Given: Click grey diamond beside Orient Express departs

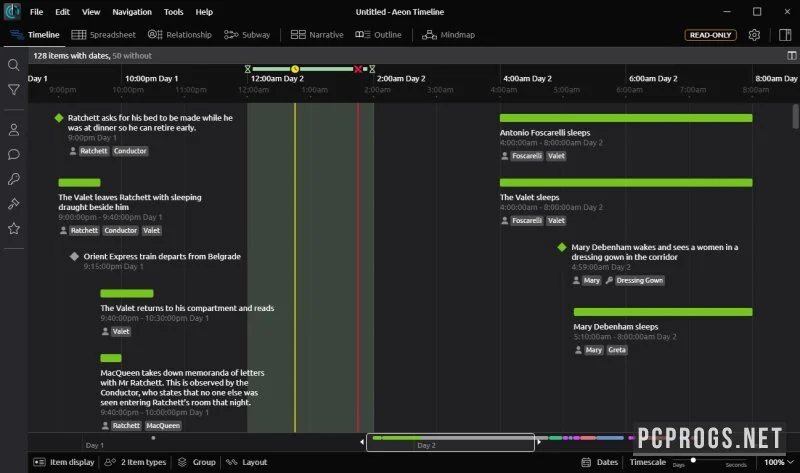Looking at the screenshot, I should pos(74,256).
